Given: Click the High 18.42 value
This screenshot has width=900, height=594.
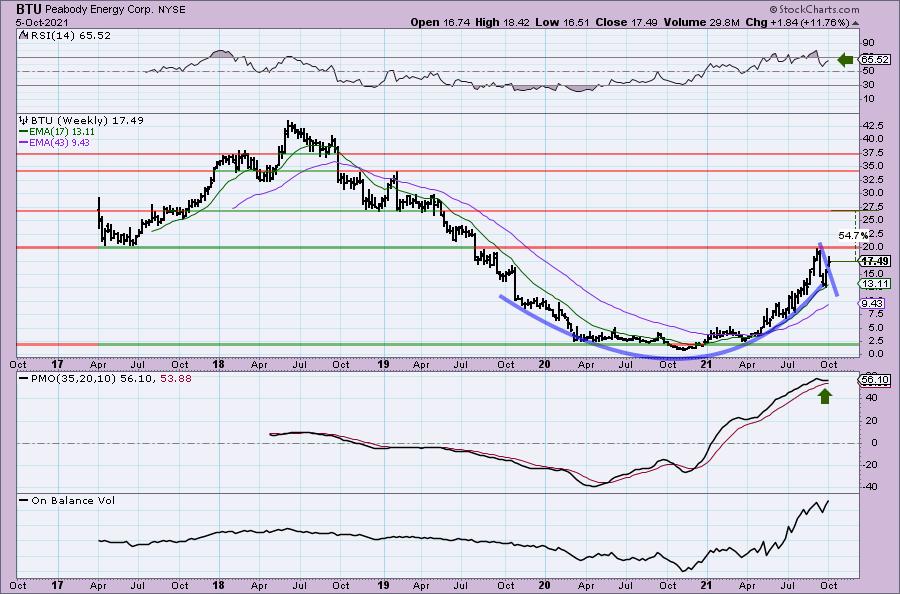Looking at the screenshot, I should coord(502,22).
